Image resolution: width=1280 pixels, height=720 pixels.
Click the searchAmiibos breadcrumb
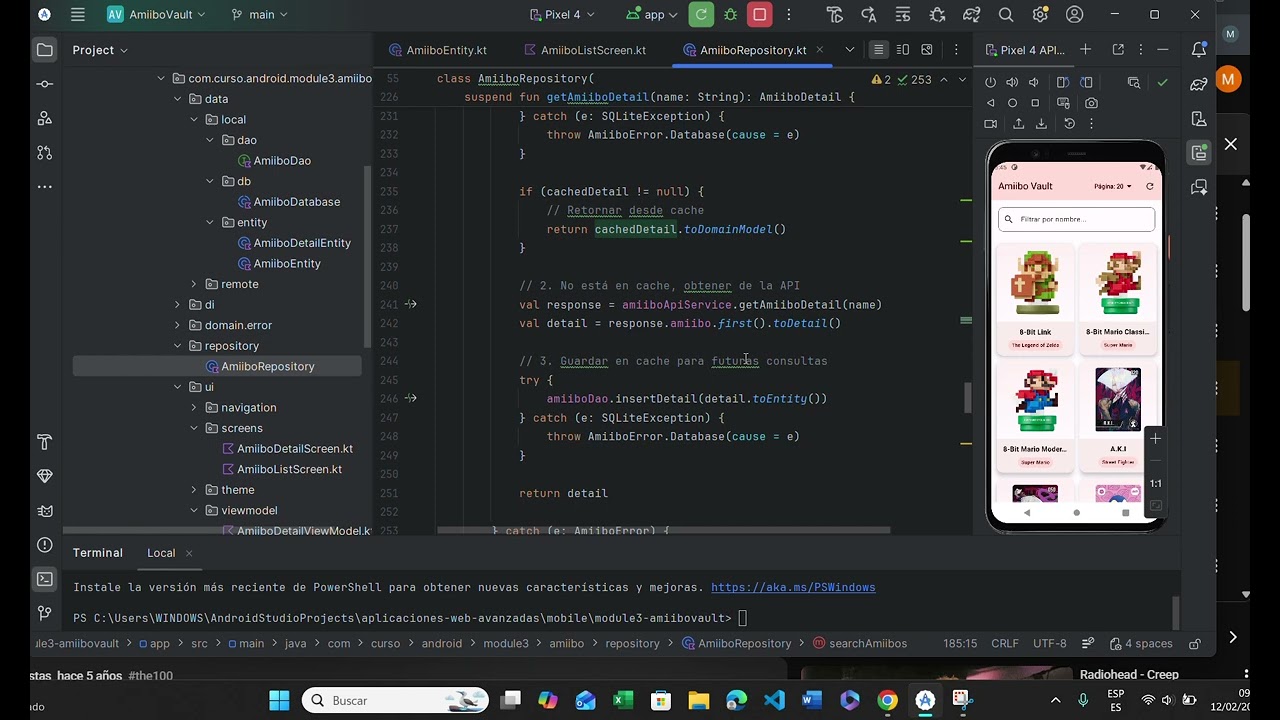859,643
